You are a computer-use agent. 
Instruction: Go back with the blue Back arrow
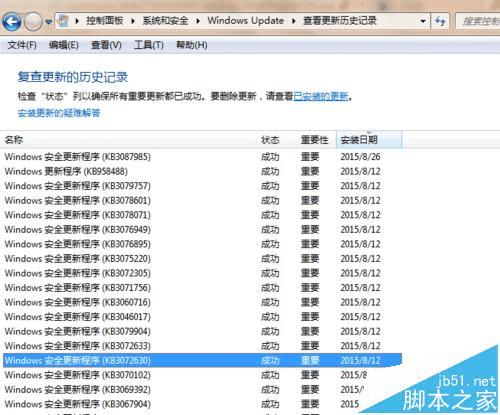coord(12,22)
